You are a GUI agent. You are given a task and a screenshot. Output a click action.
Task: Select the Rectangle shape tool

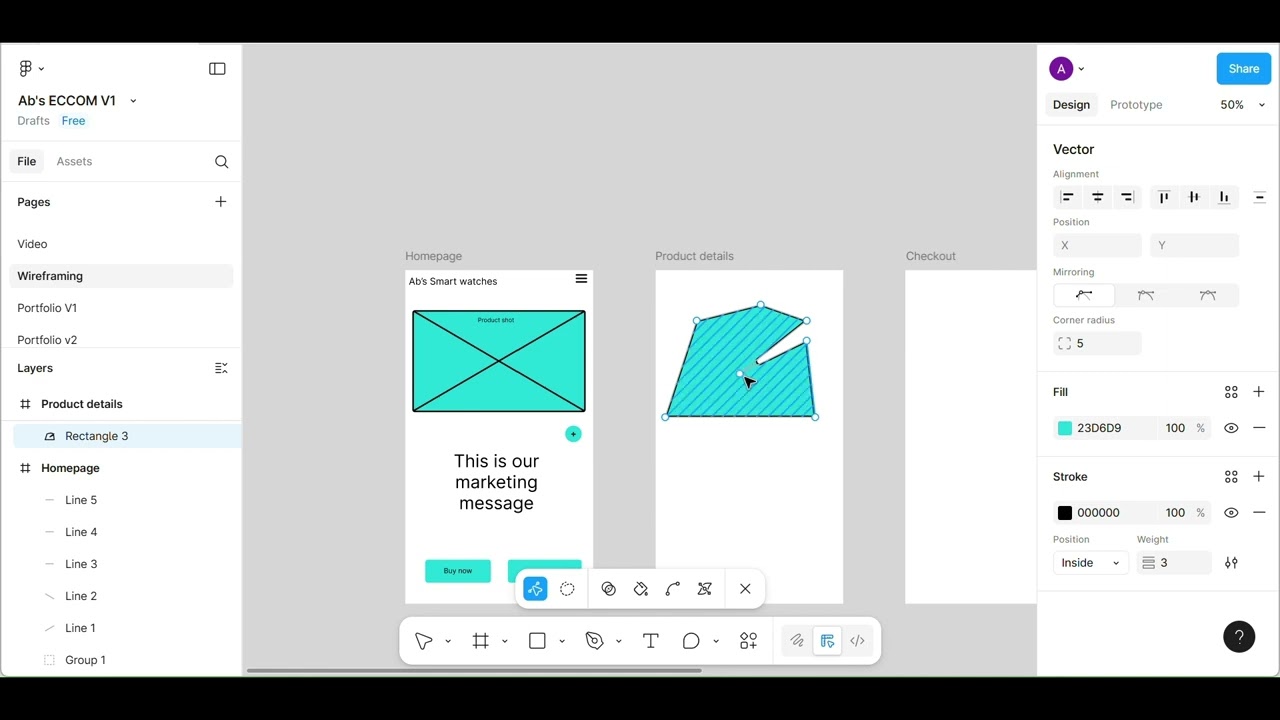tap(537, 641)
